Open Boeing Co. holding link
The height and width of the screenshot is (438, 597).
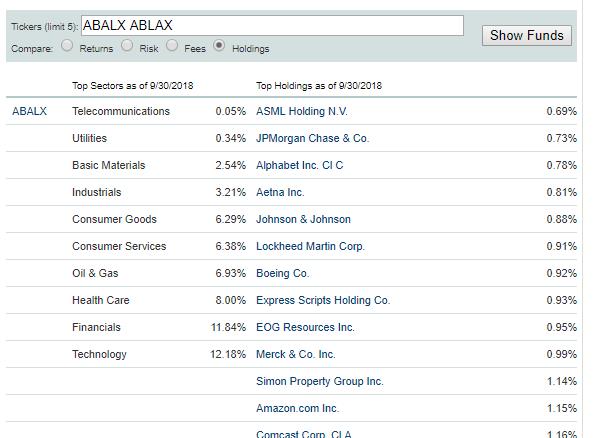pyautogui.click(x=283, y=273)
